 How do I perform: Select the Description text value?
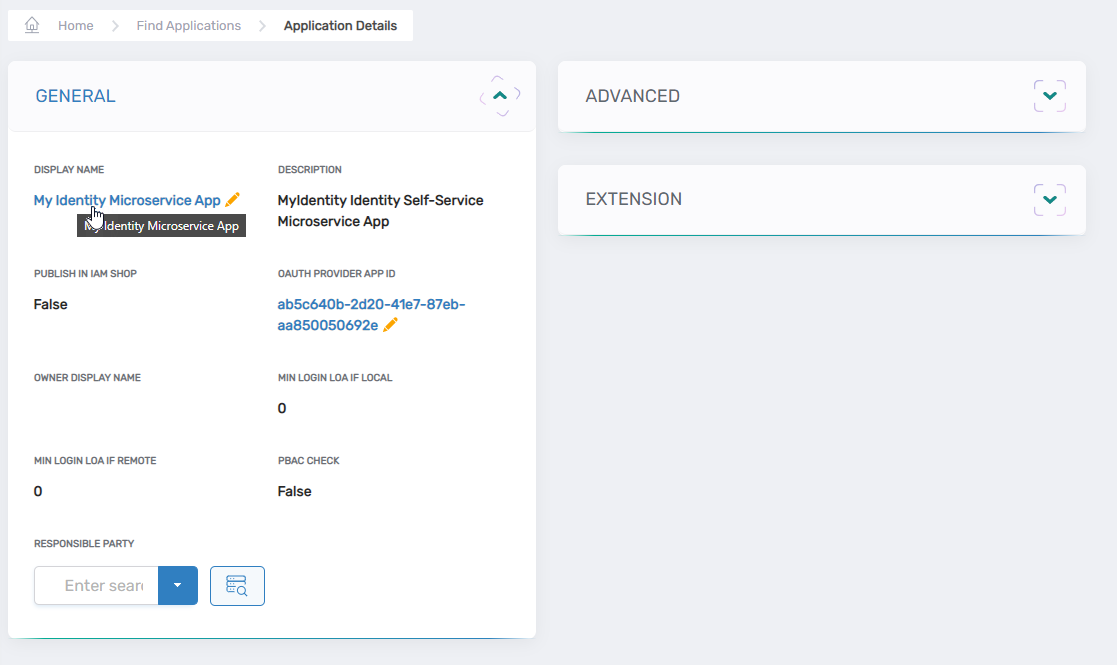[380, 210]
